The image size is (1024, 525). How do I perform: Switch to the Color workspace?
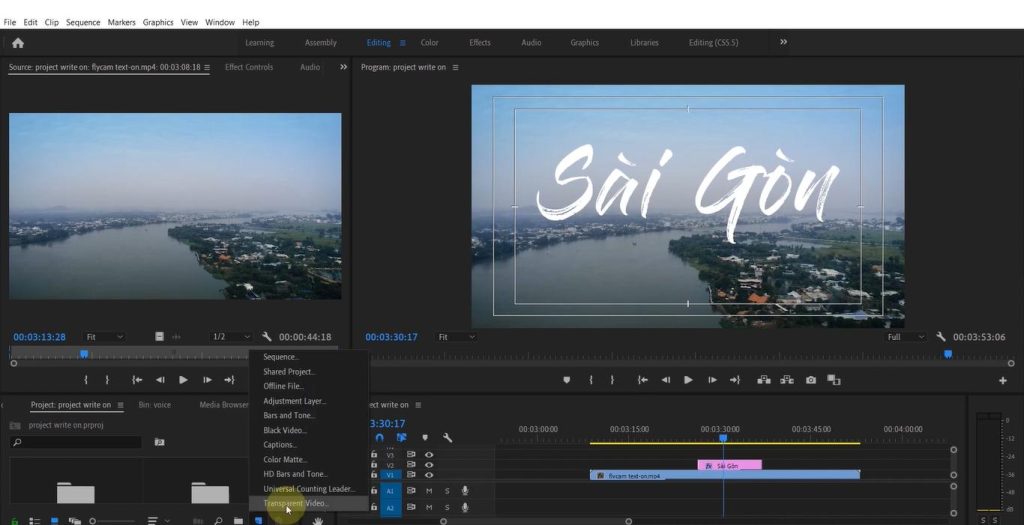pyautogui.click(x=429, y=42)
